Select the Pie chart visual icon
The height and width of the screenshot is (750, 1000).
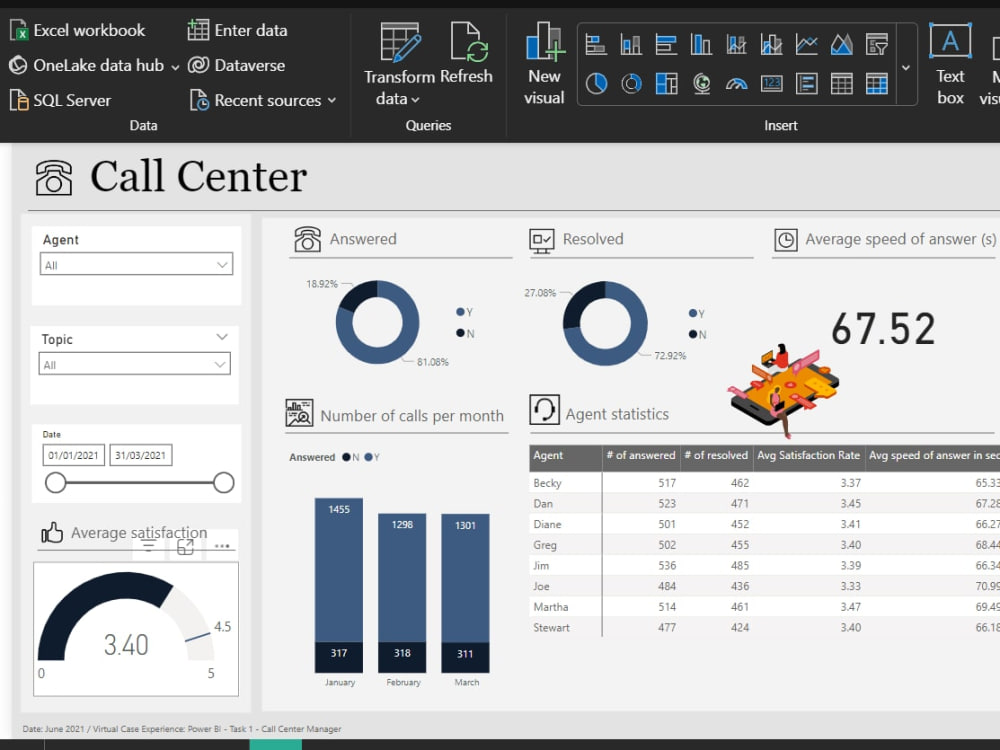(597, 84)
